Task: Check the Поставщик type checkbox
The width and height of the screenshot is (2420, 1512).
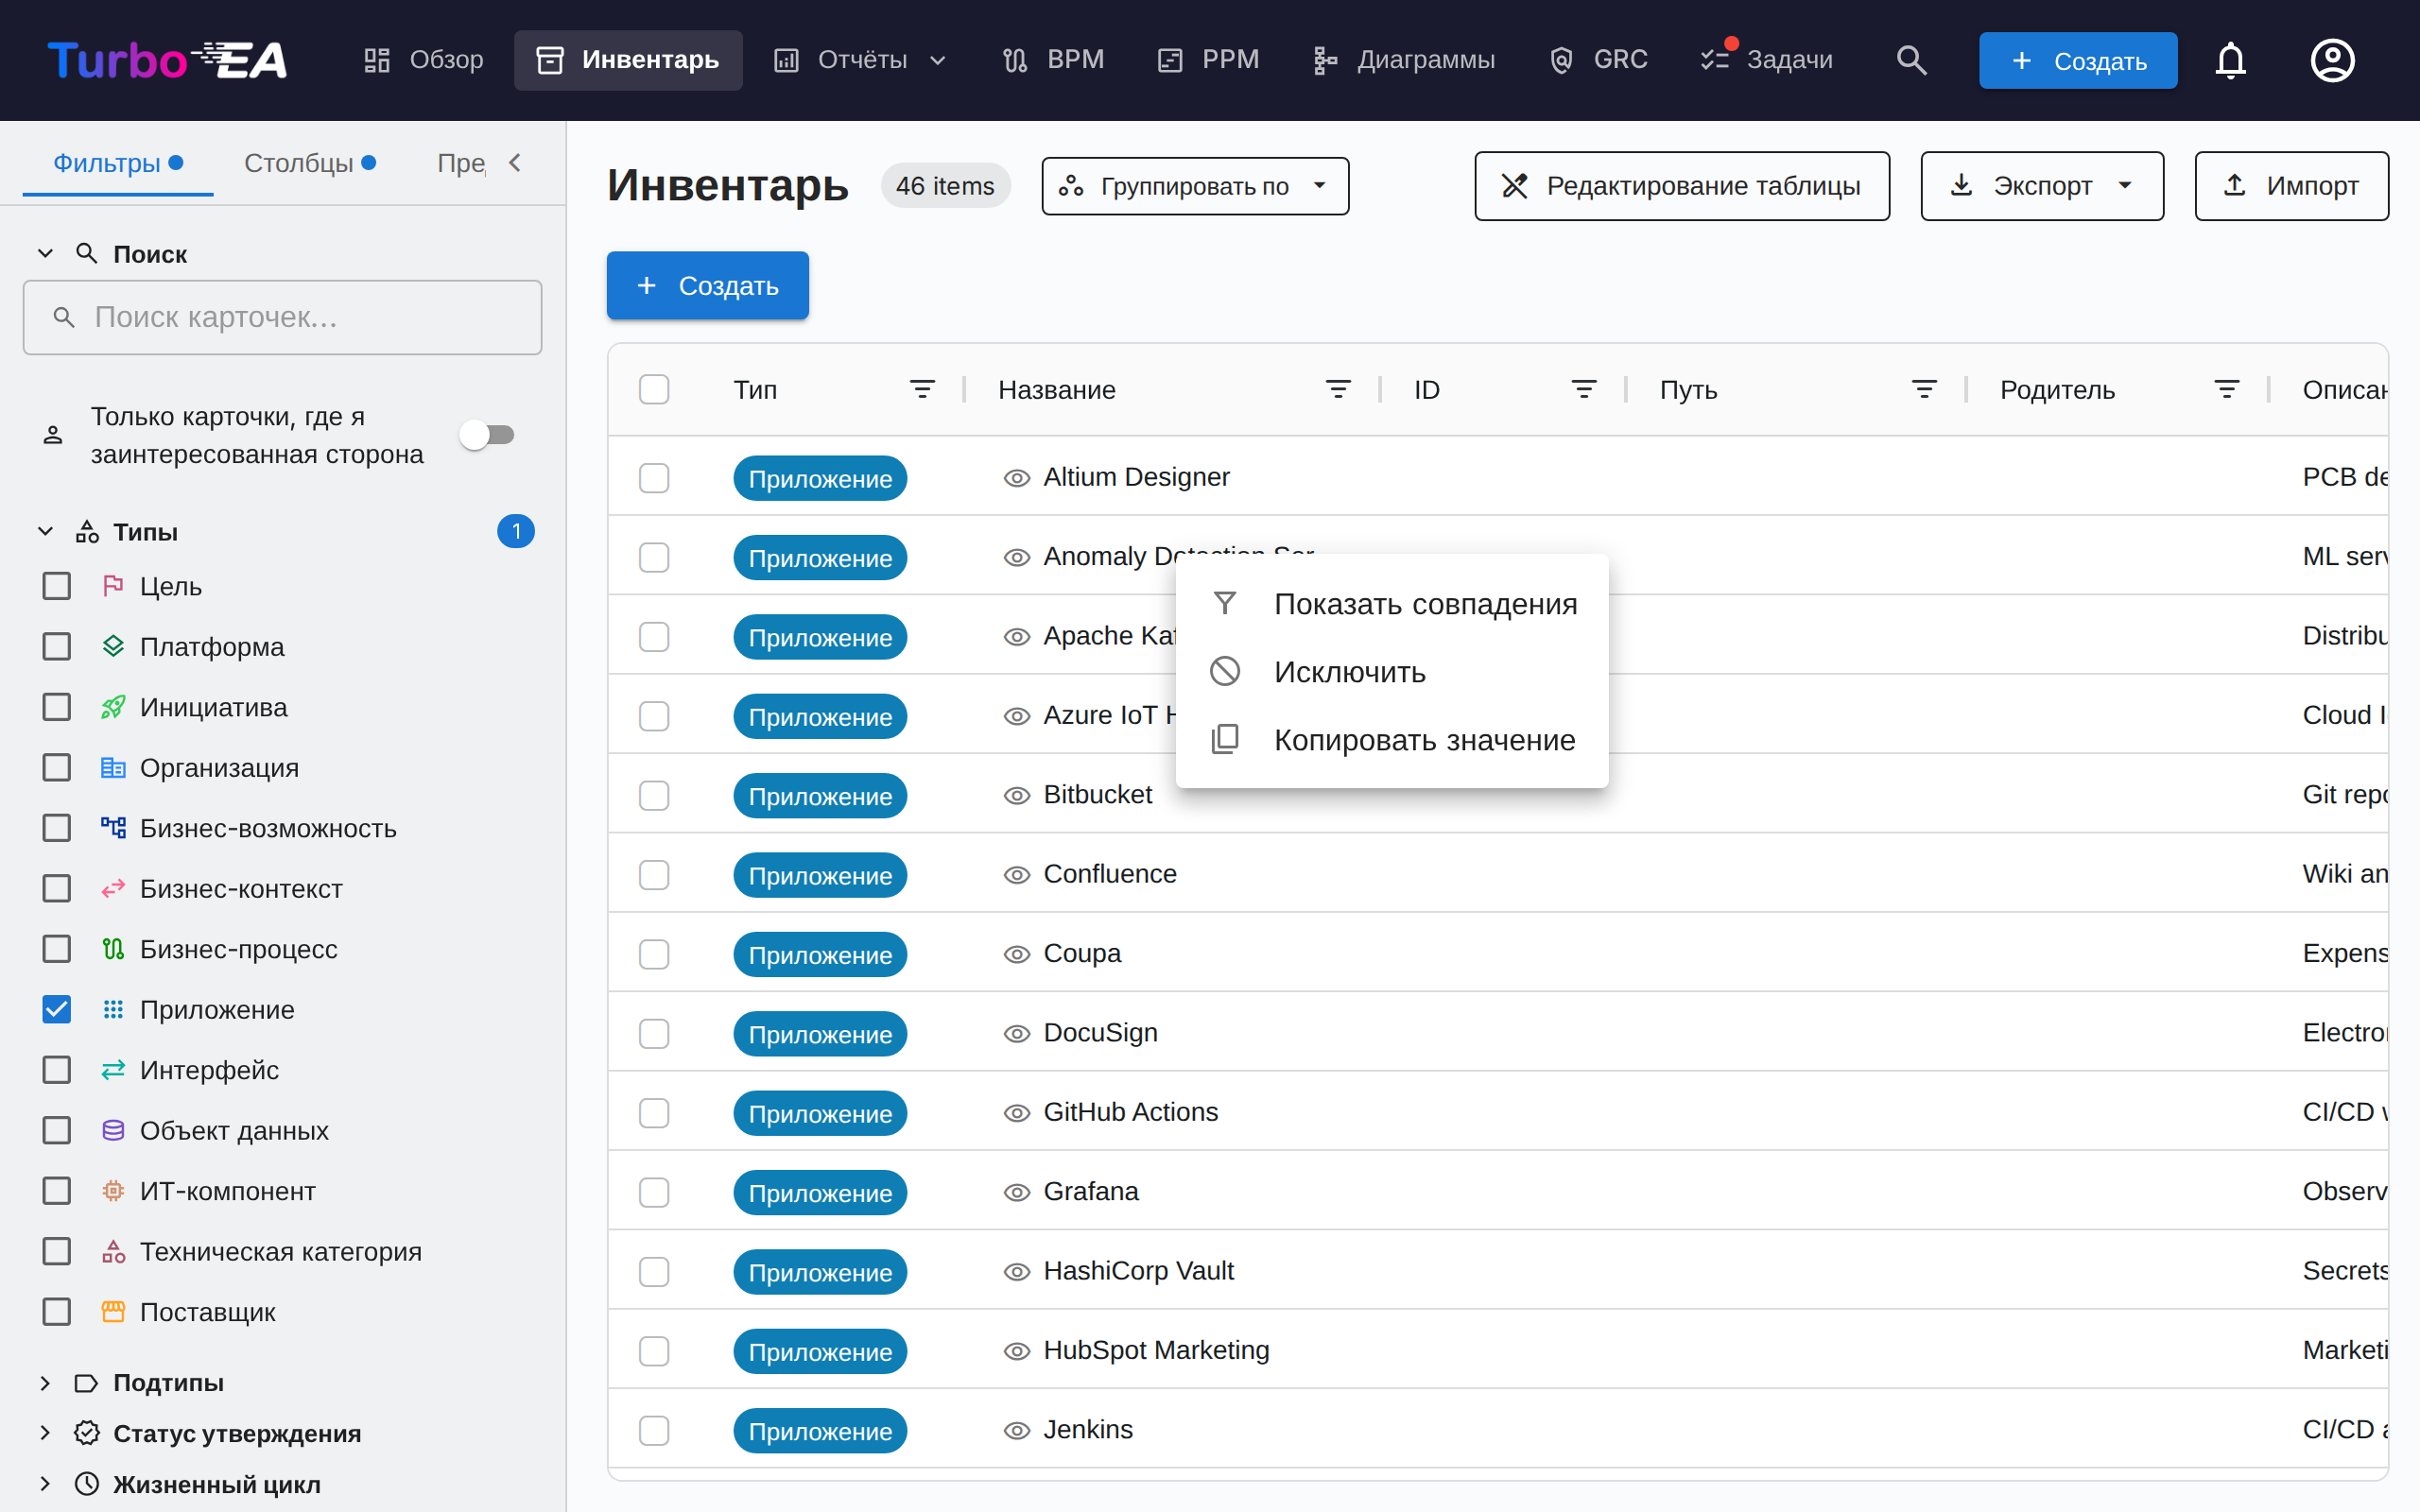Action: pos(57,1312)
